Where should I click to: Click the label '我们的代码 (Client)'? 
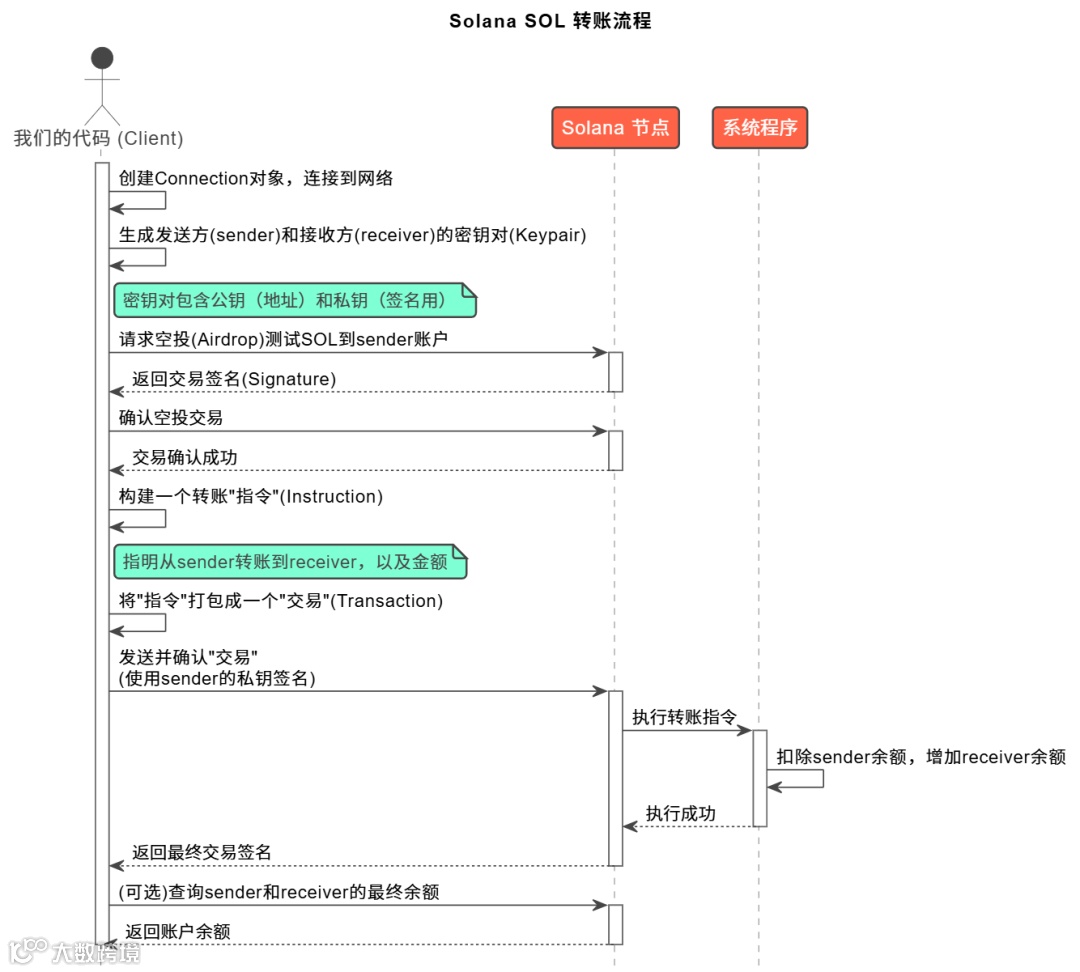point(98,138)
